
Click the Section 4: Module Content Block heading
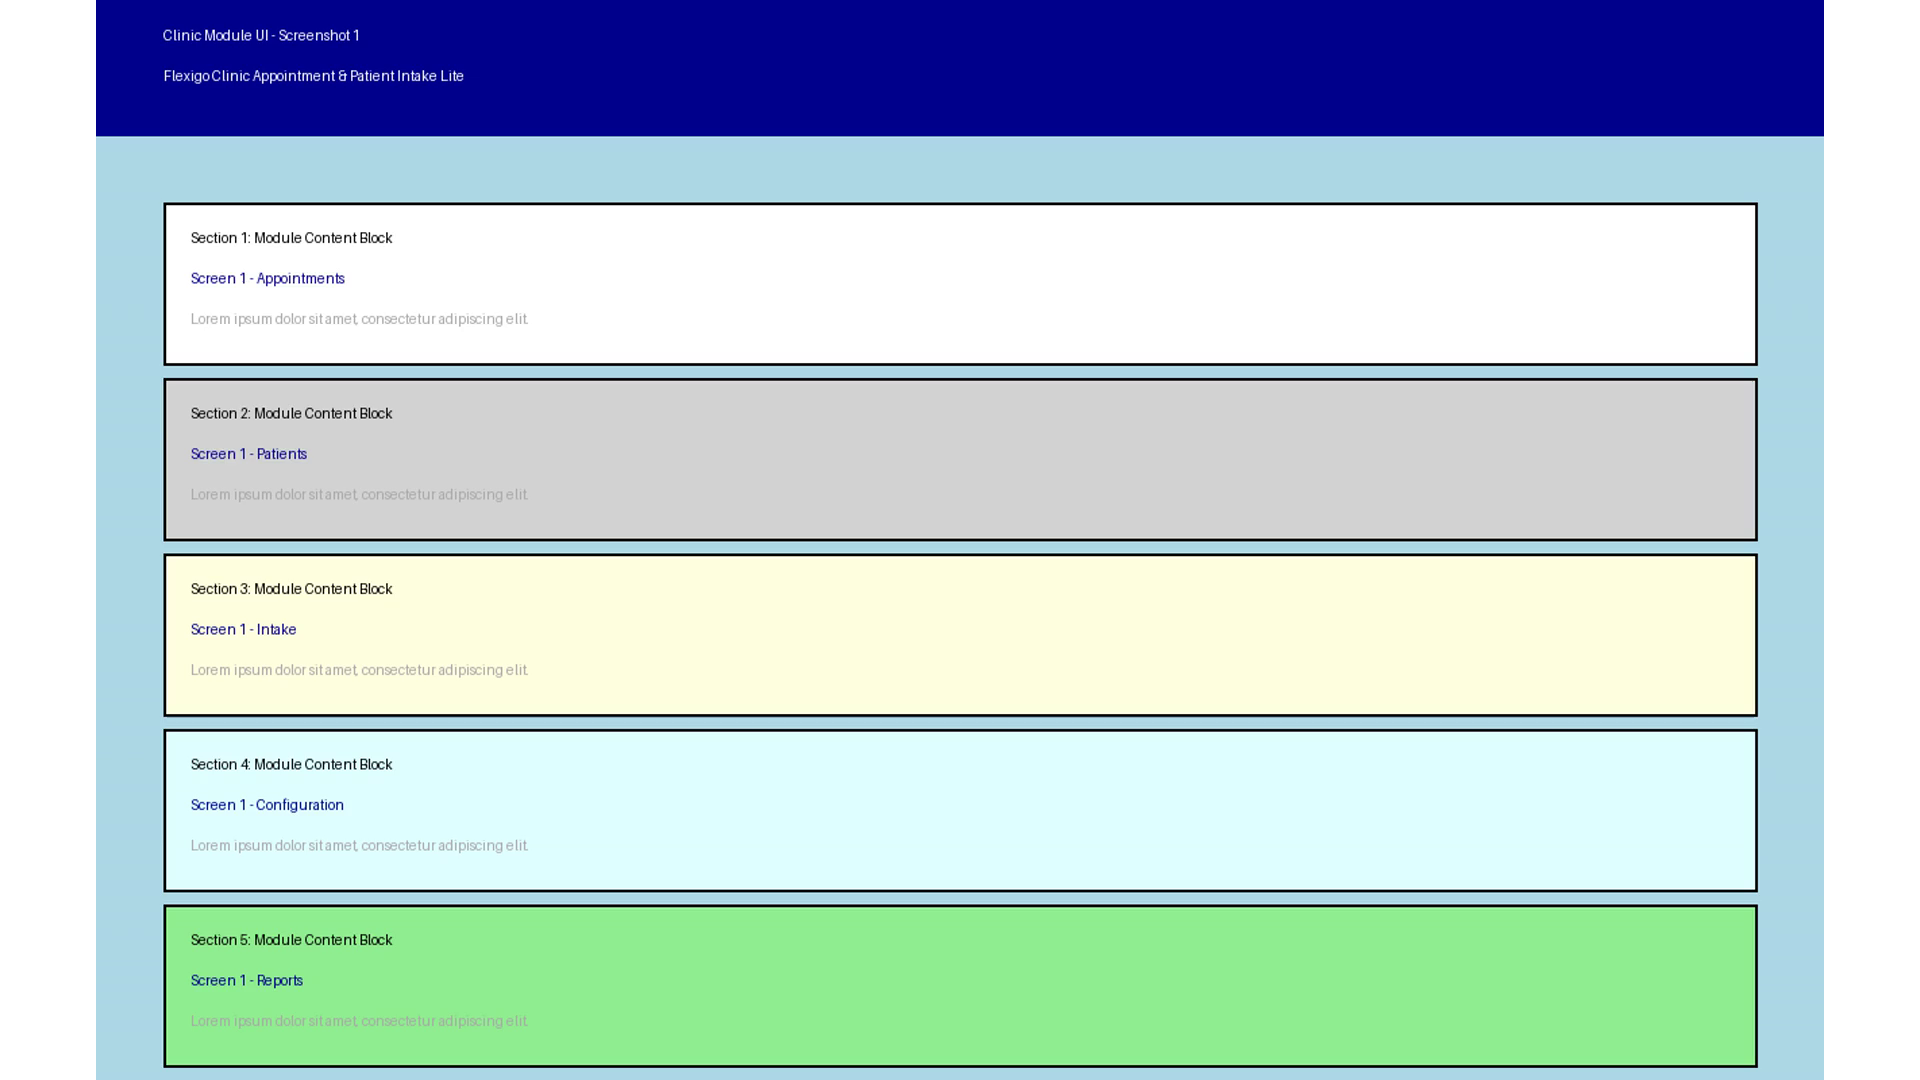pyautogui.click(x=291, y=765)
